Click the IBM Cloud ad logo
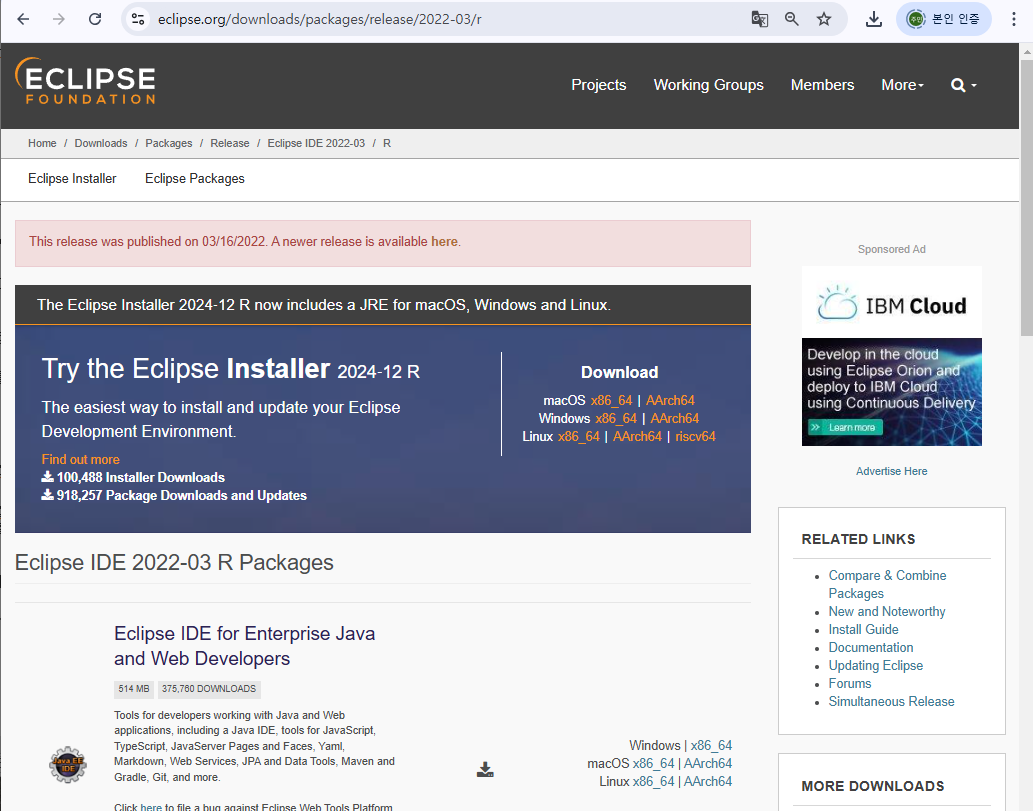The width and height of the screenshot is (1033, 811). click(x=891, y=305)
